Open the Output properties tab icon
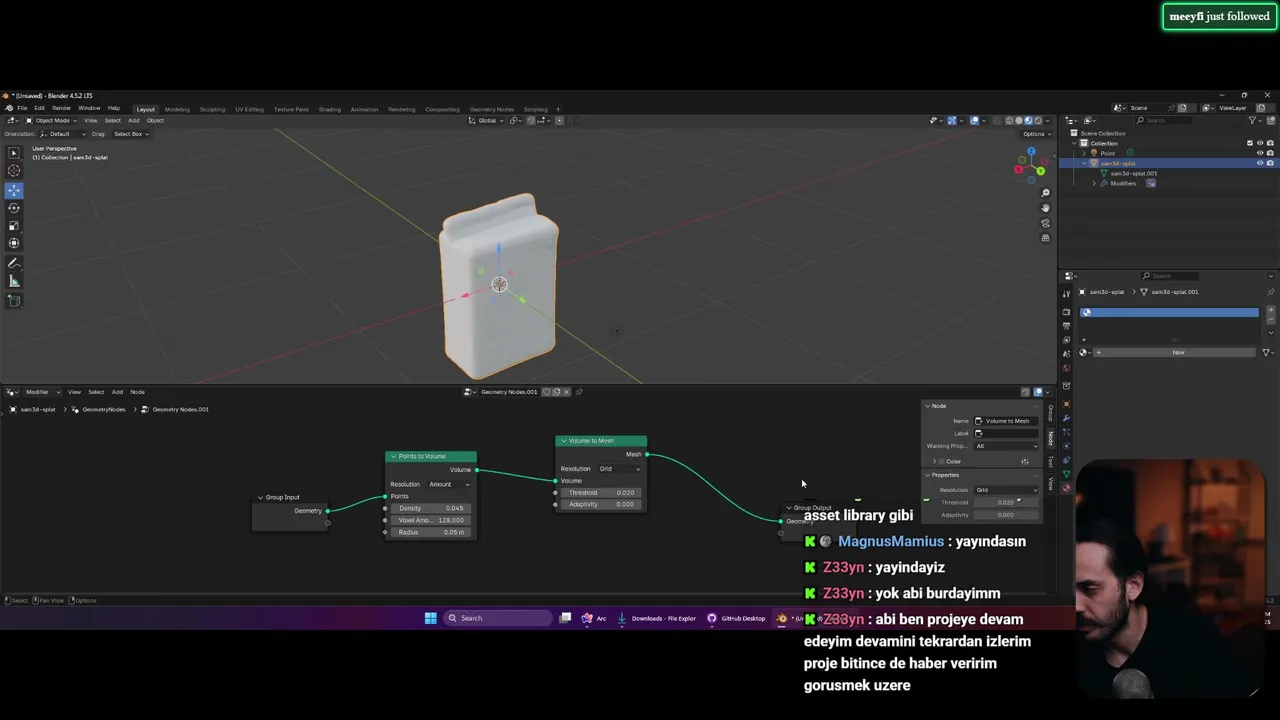1280x720 pixels. 1066,326
